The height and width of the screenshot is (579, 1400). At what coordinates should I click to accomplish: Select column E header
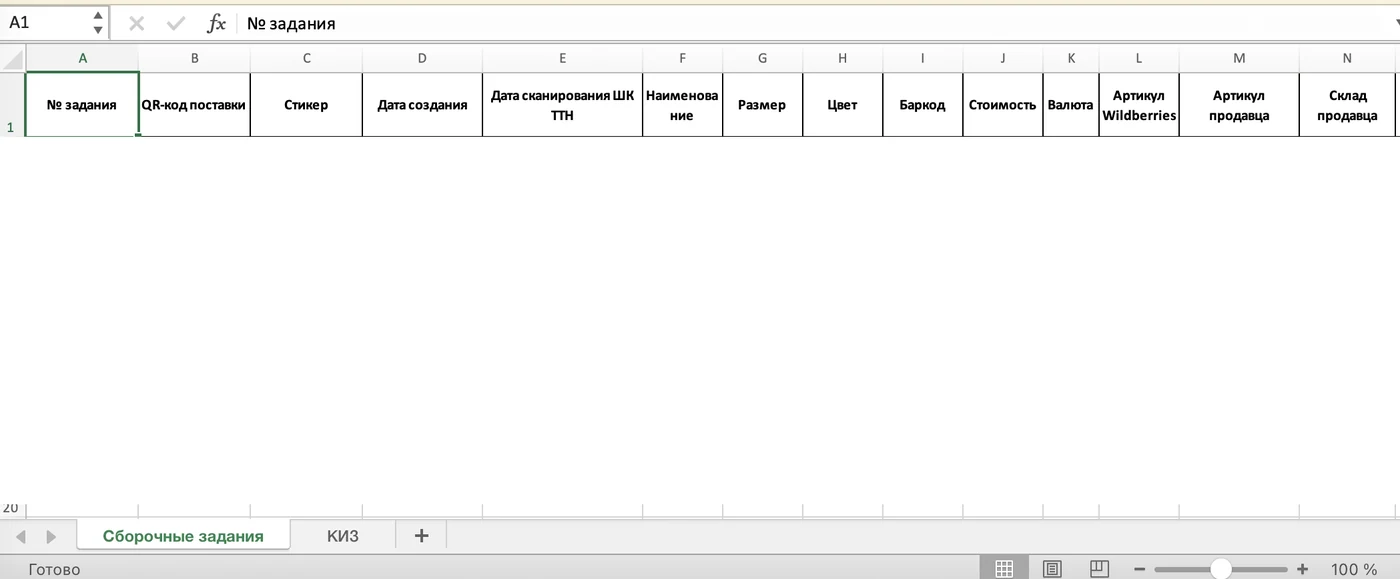point(562,58)
